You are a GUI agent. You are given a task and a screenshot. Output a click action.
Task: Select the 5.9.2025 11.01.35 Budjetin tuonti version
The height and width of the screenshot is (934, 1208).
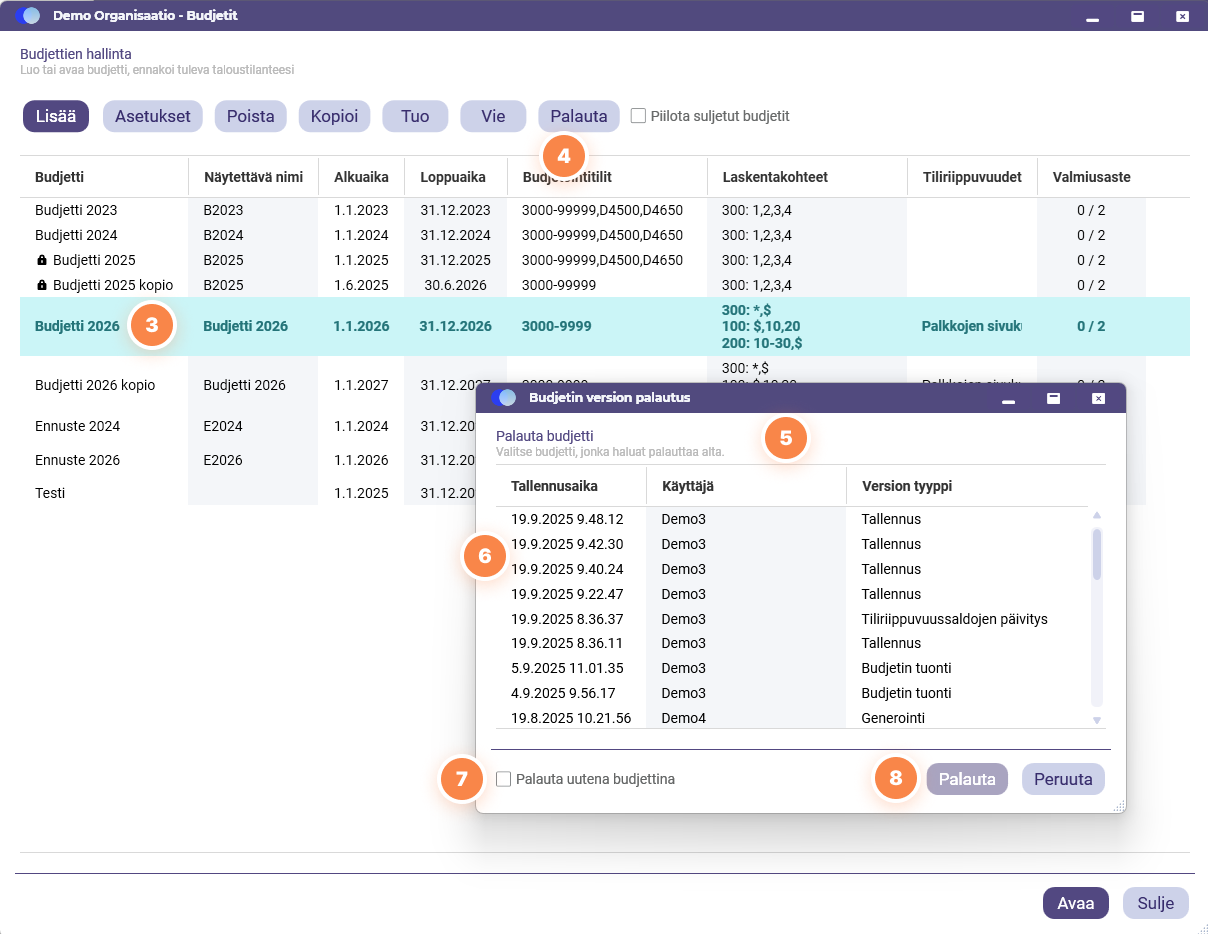point(792,668)
